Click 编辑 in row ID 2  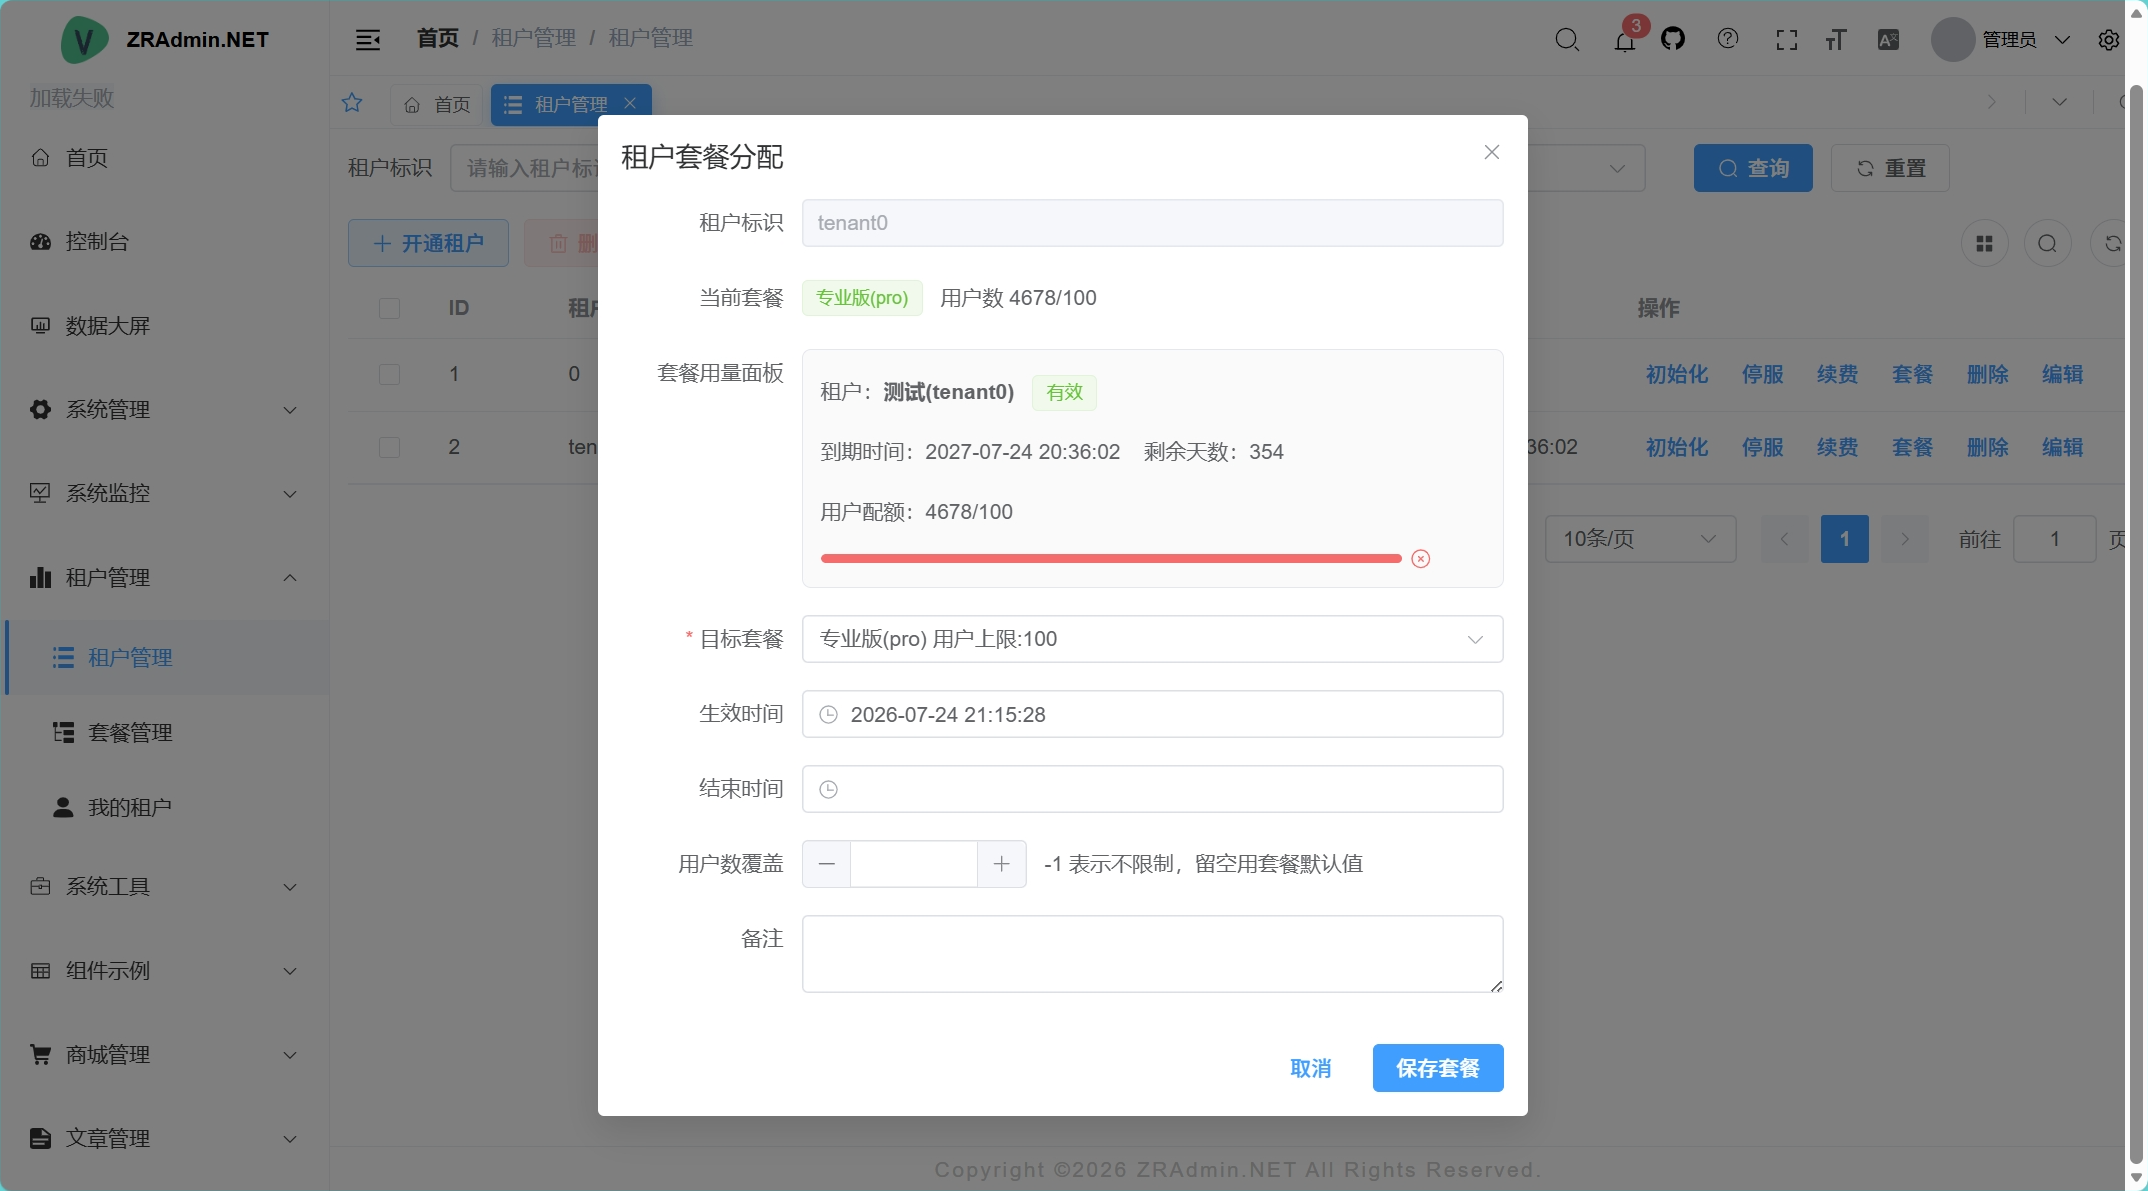click(2062, 448)
